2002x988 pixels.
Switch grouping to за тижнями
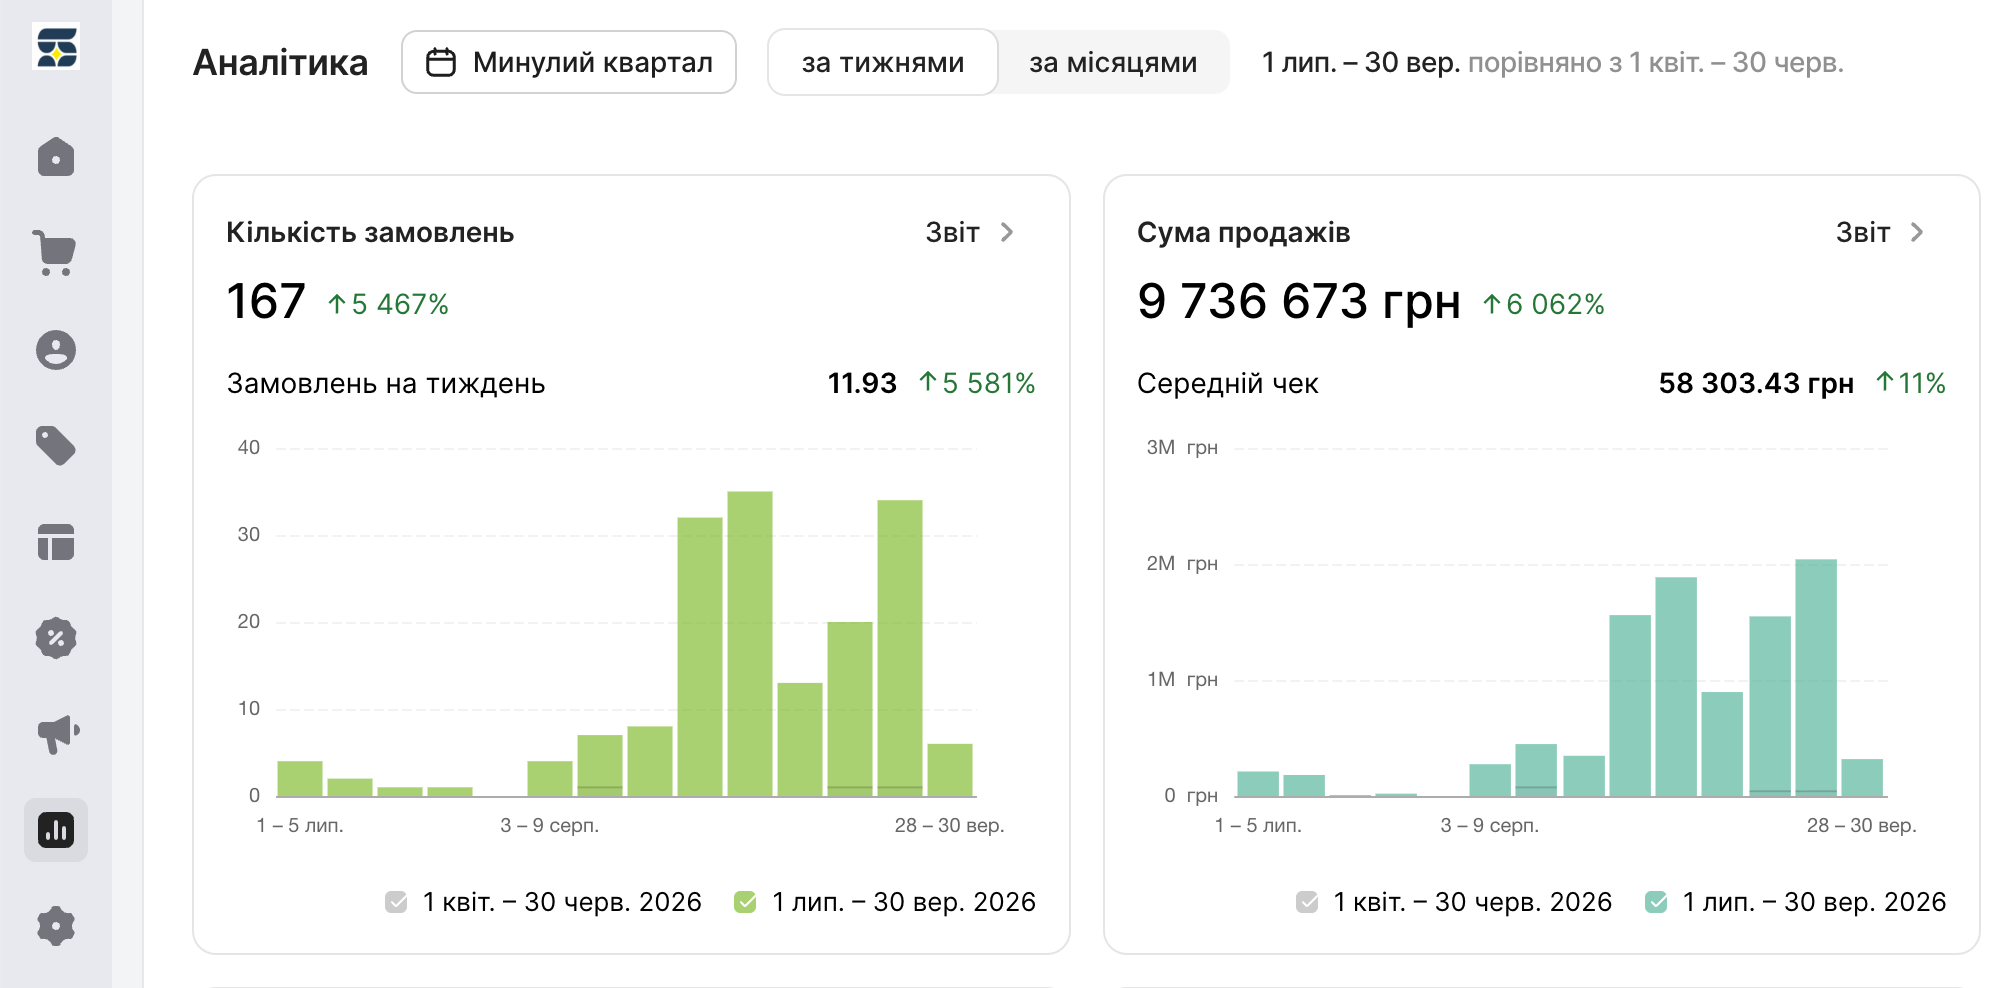[883, 62]
